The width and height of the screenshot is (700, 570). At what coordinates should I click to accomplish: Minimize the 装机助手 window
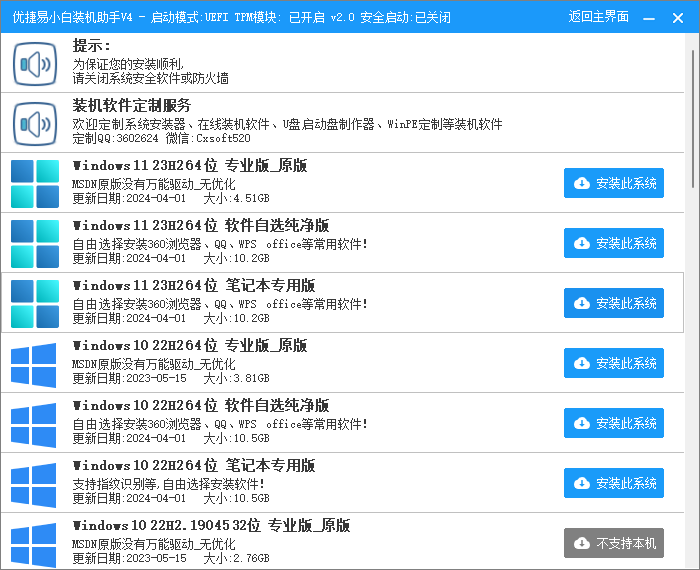(649, 18)
